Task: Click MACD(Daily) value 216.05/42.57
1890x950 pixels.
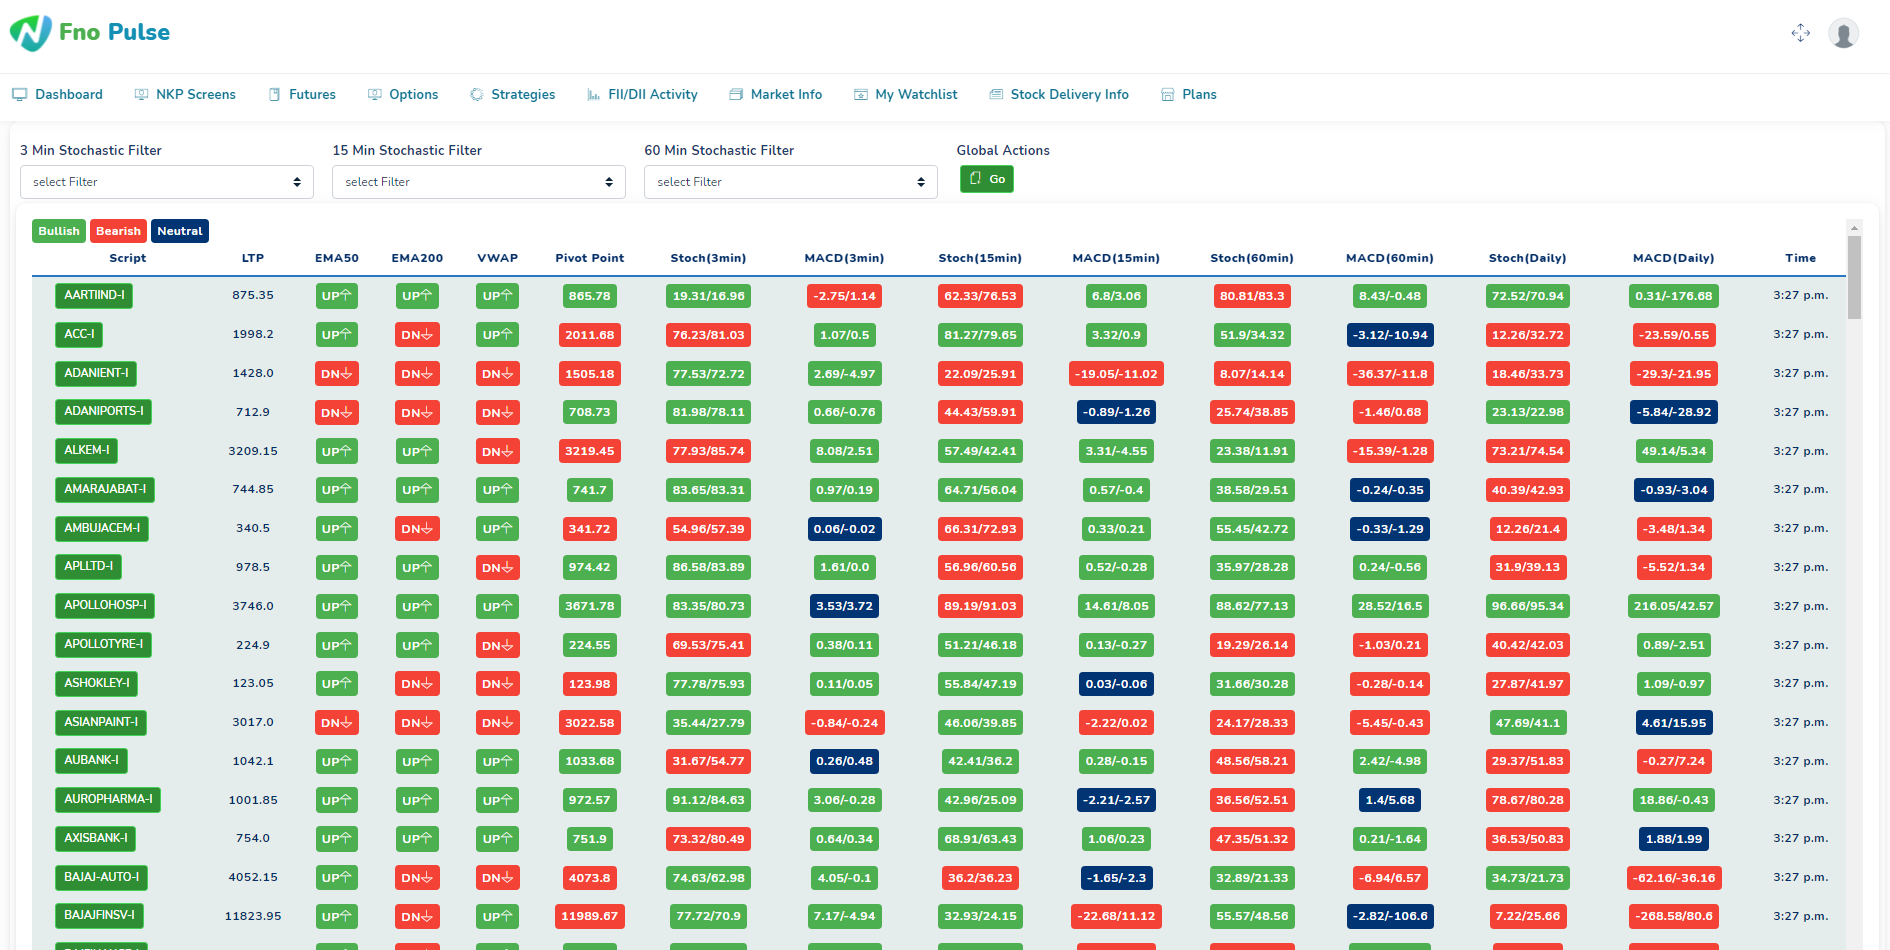Action: click(x=1674, y=606)
